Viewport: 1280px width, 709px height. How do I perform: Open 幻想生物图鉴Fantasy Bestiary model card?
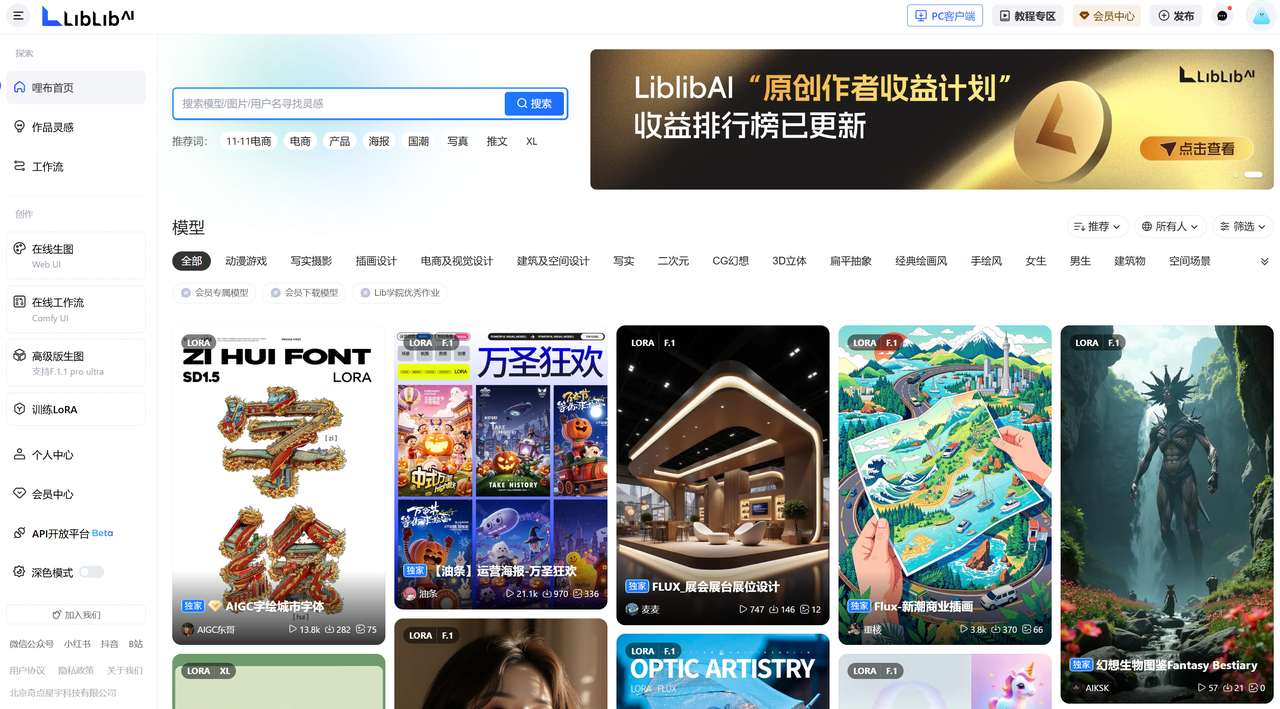tap(1167, 514)
